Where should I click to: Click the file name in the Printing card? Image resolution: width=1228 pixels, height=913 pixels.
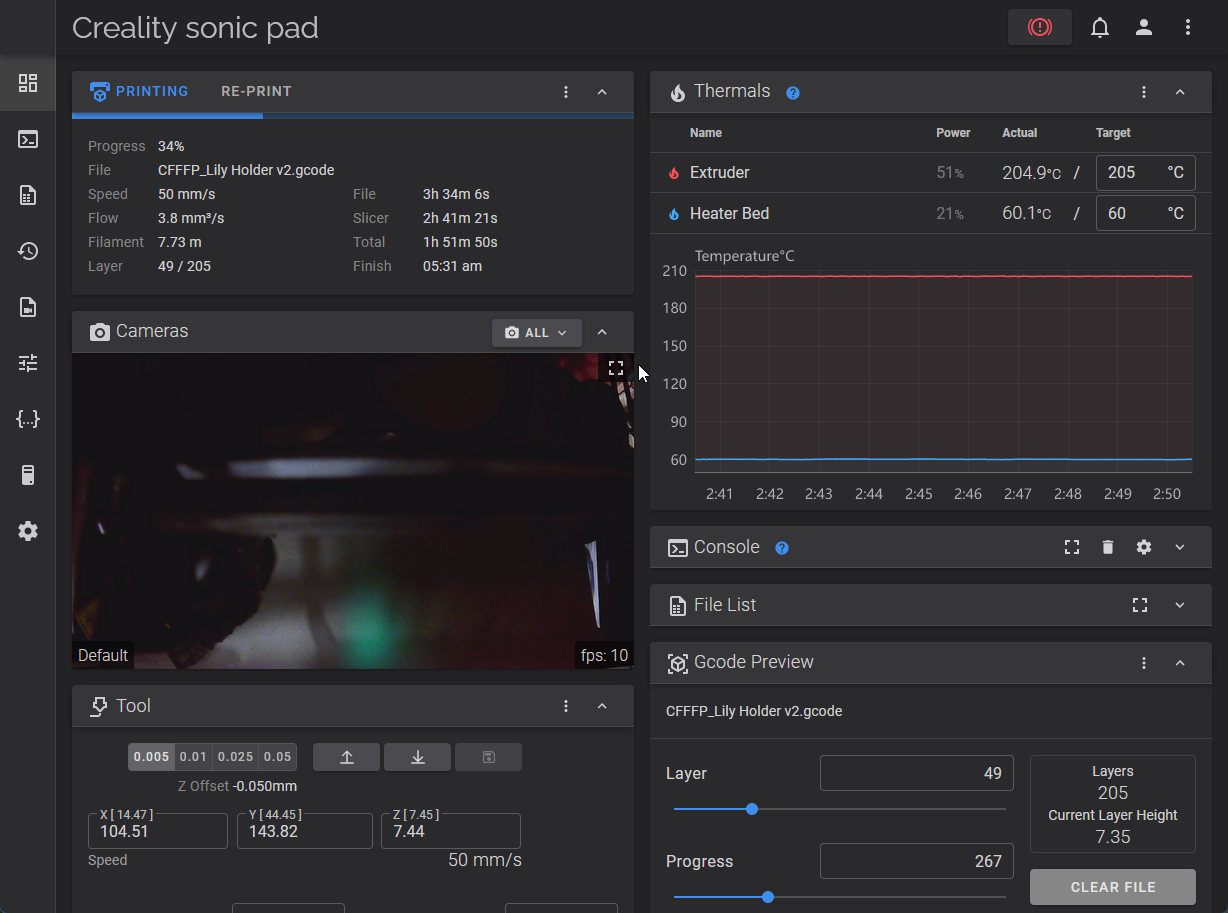(246, 170)
